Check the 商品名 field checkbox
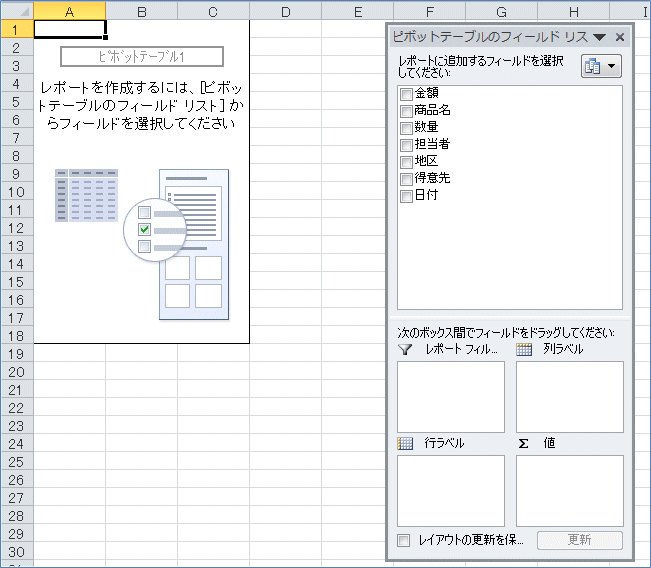 click(x=405, y=111)
